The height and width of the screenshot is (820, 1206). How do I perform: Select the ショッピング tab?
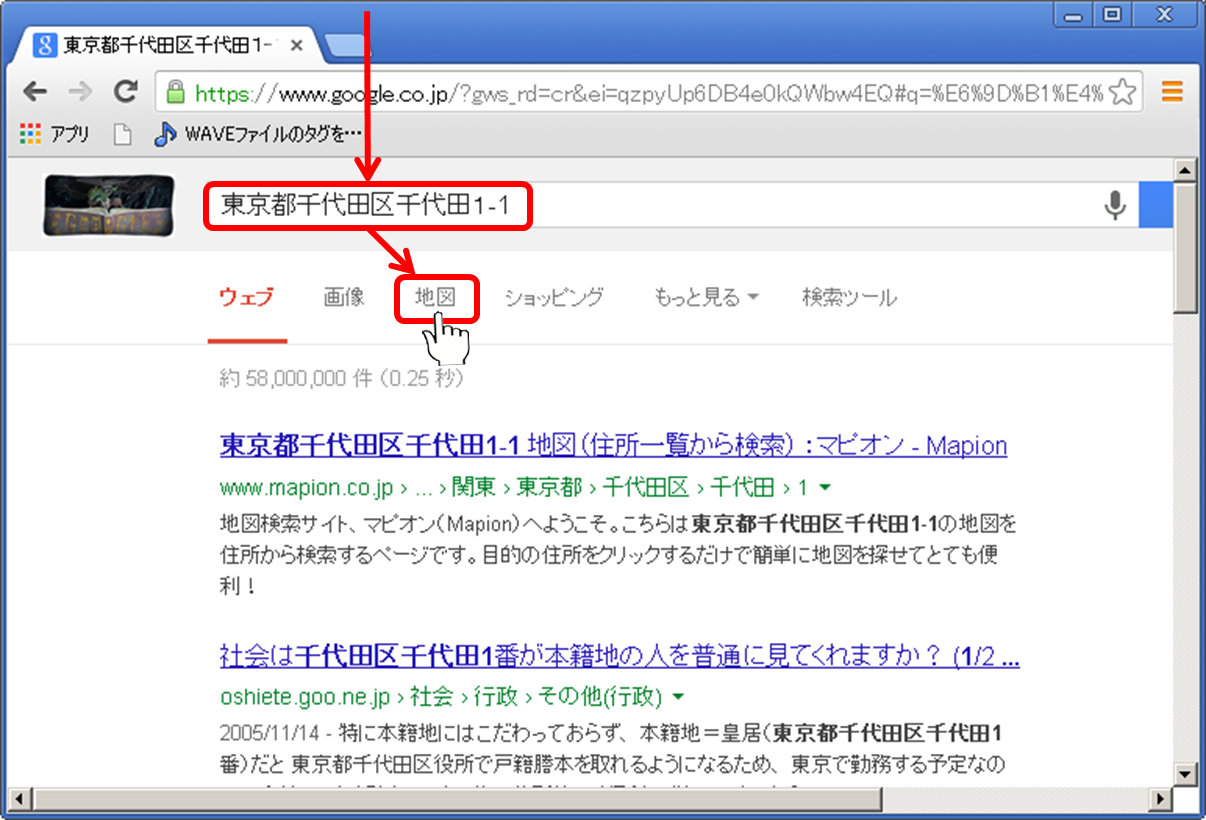[x=554, y=297]
